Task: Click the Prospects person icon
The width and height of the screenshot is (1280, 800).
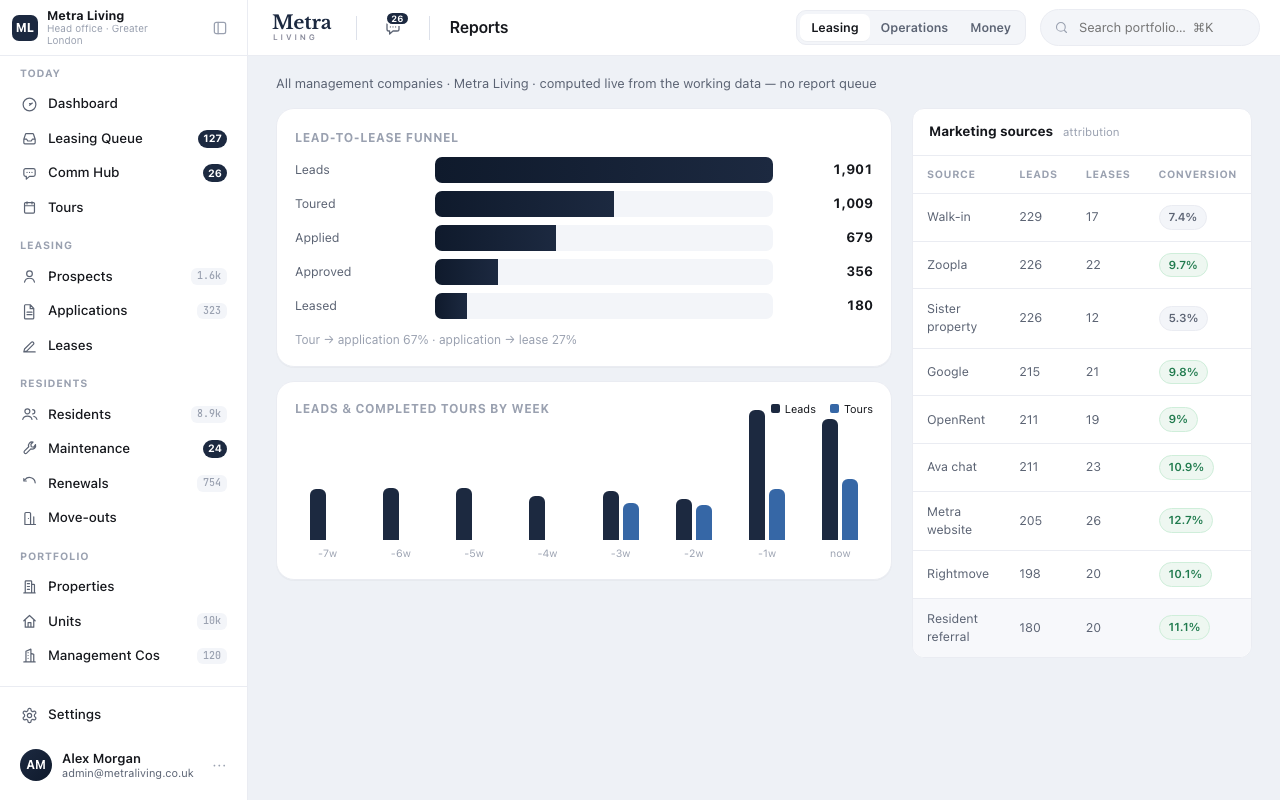Action: (29, 277)
